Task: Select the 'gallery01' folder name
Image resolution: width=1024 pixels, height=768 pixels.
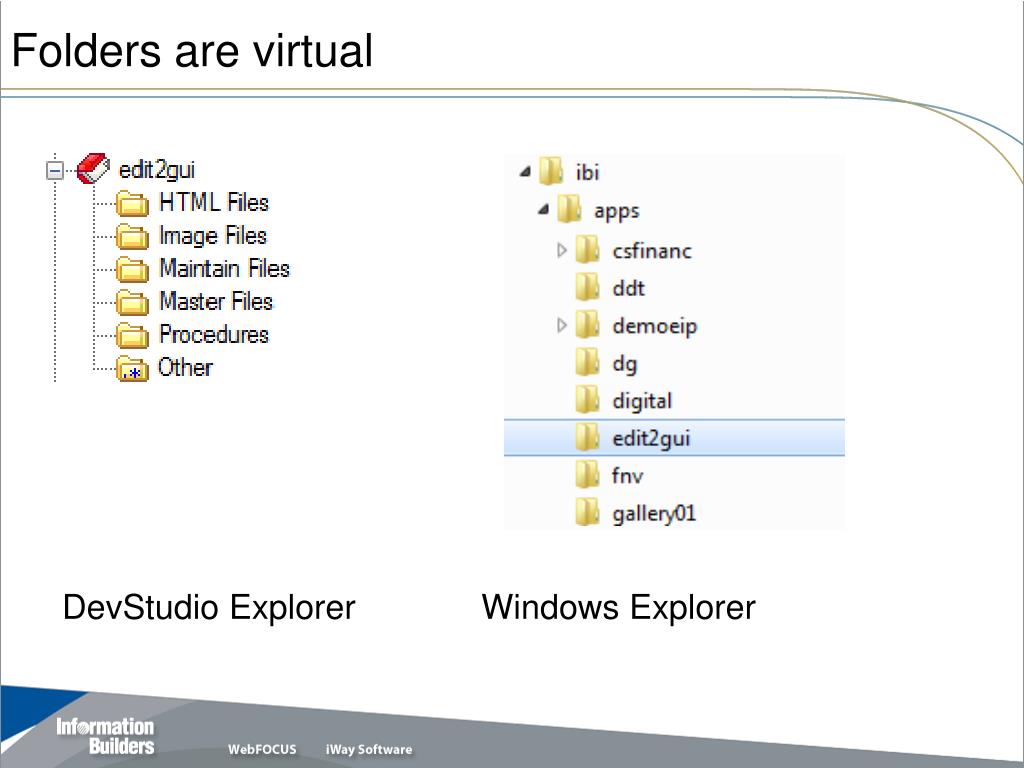Action: click(x=654, y=513)
